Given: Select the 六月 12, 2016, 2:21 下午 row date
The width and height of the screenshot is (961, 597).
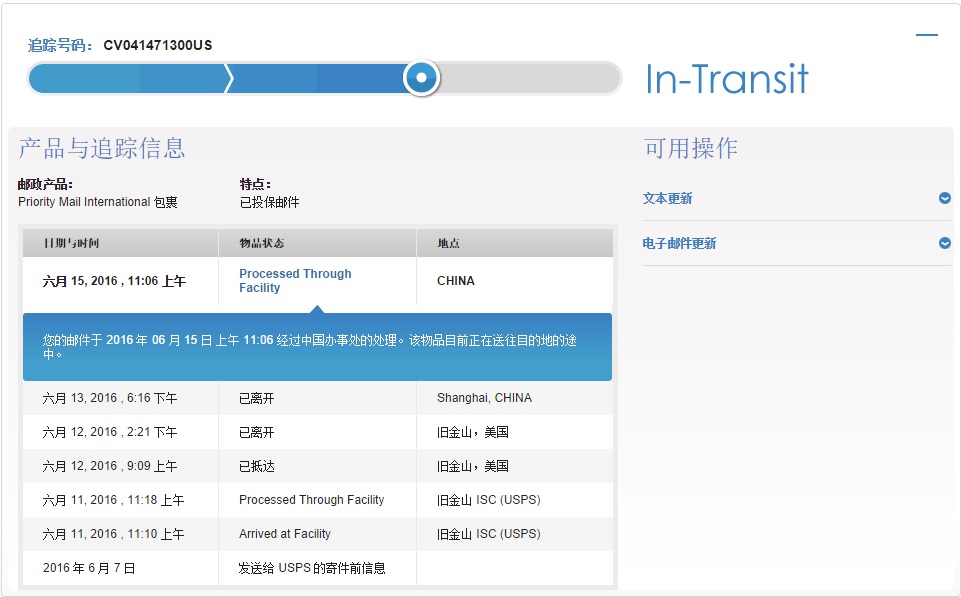Looking at the screenshot, I should [x=110, y=432].
